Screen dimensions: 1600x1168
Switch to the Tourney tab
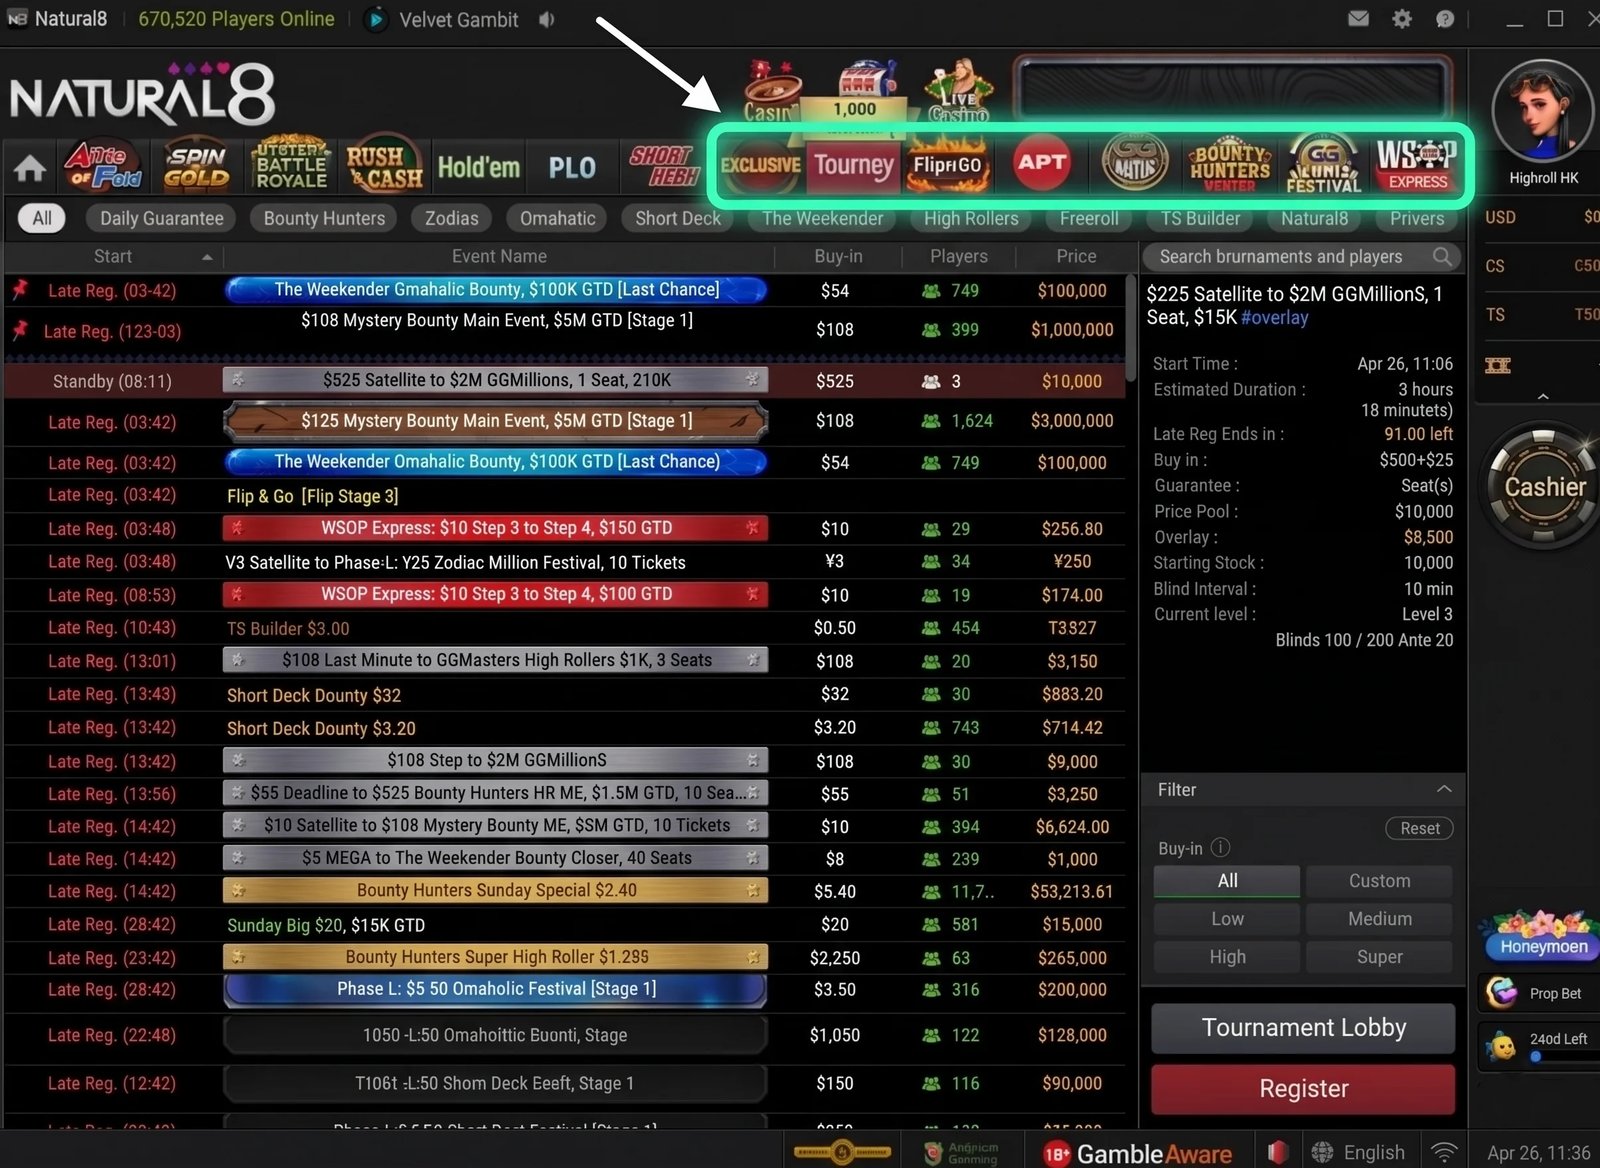[x=853, y=165]
